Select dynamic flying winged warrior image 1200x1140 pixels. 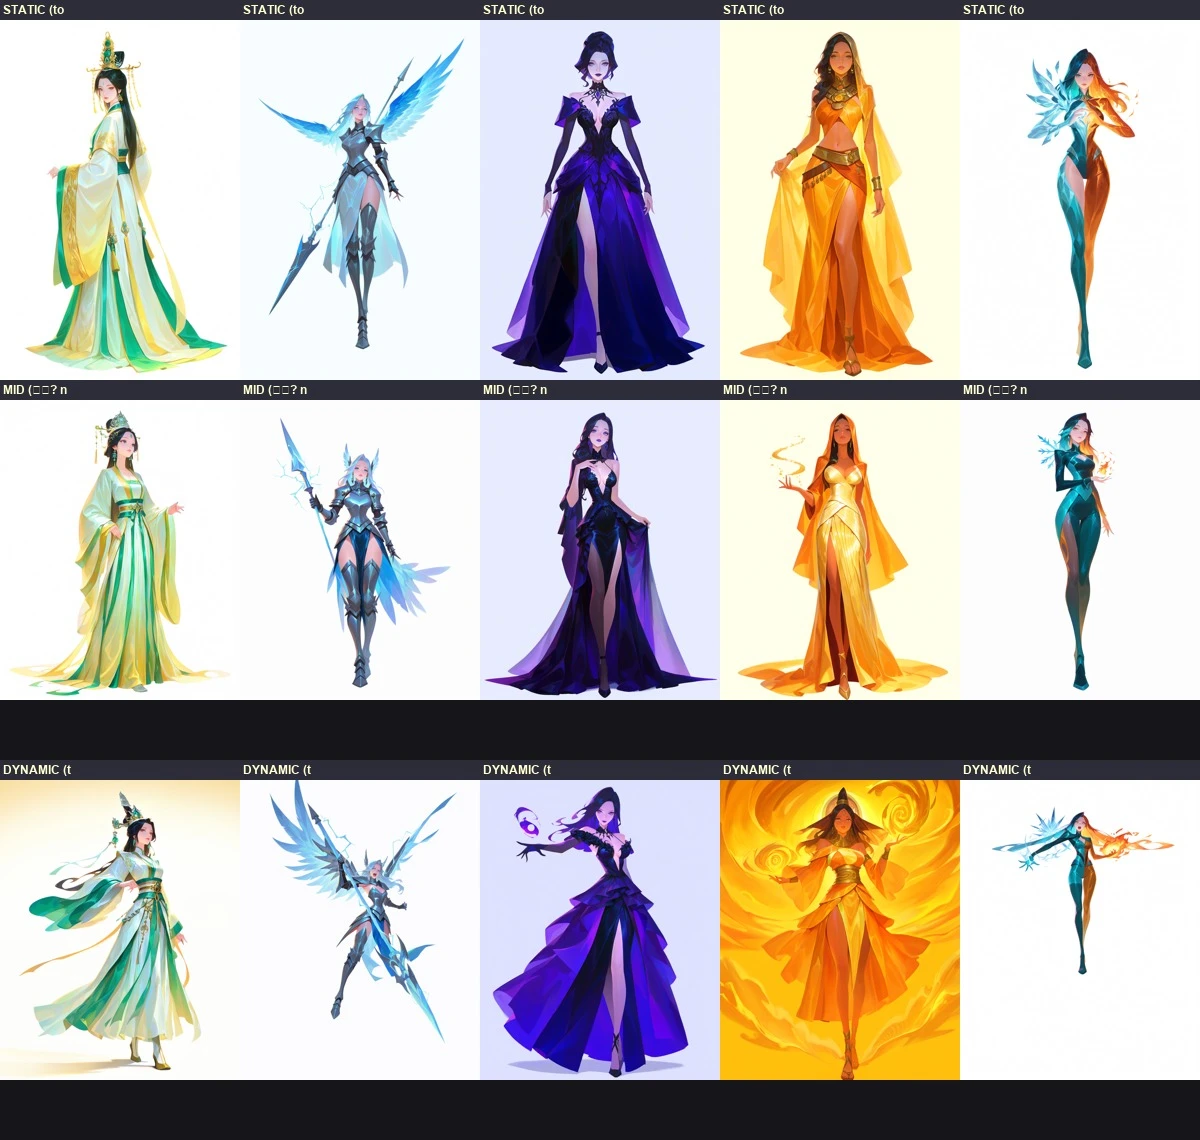(360, 930)
